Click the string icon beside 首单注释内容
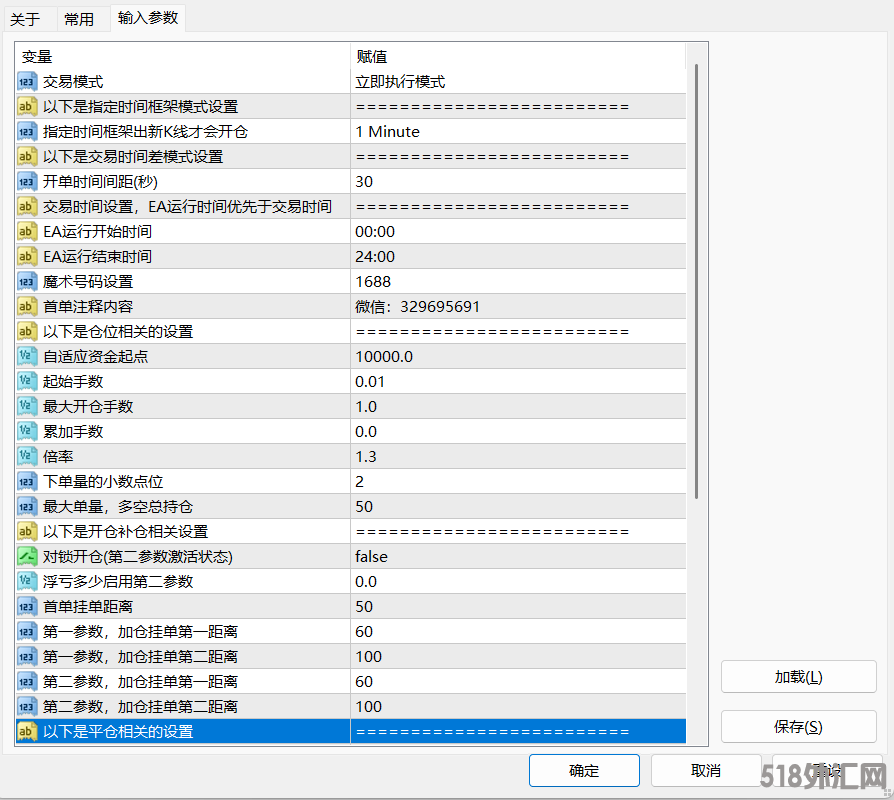 click(28, 307)
